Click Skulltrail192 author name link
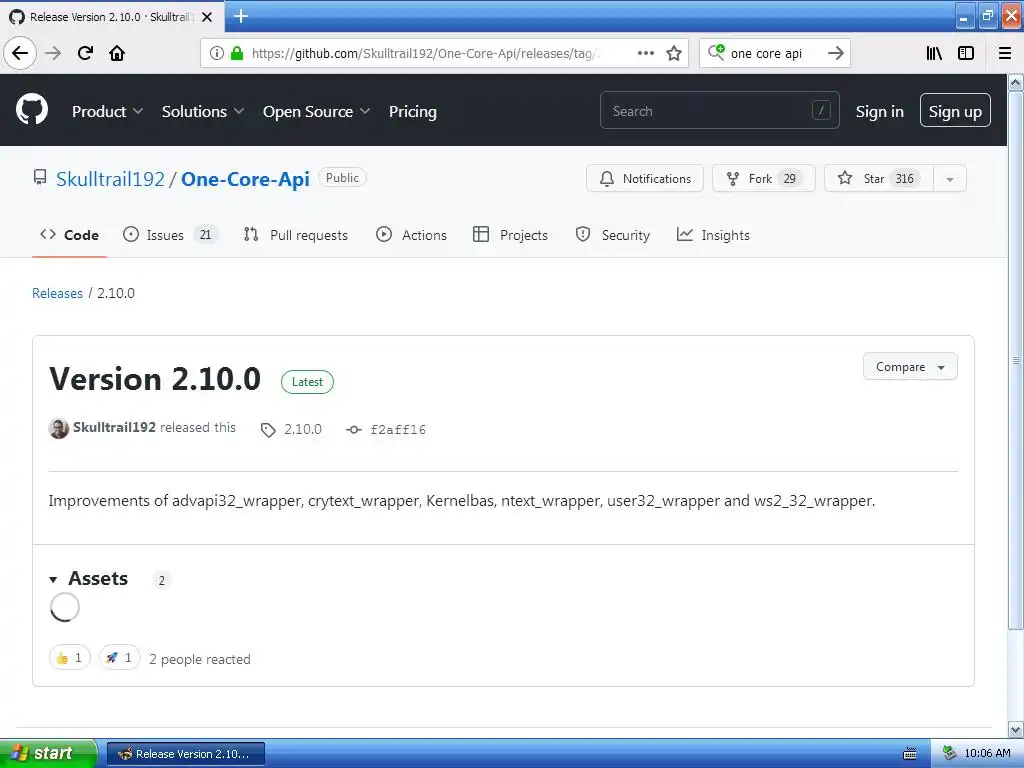Image resolution: width=1024 pixels, height=768 pixels. [114, 427]
